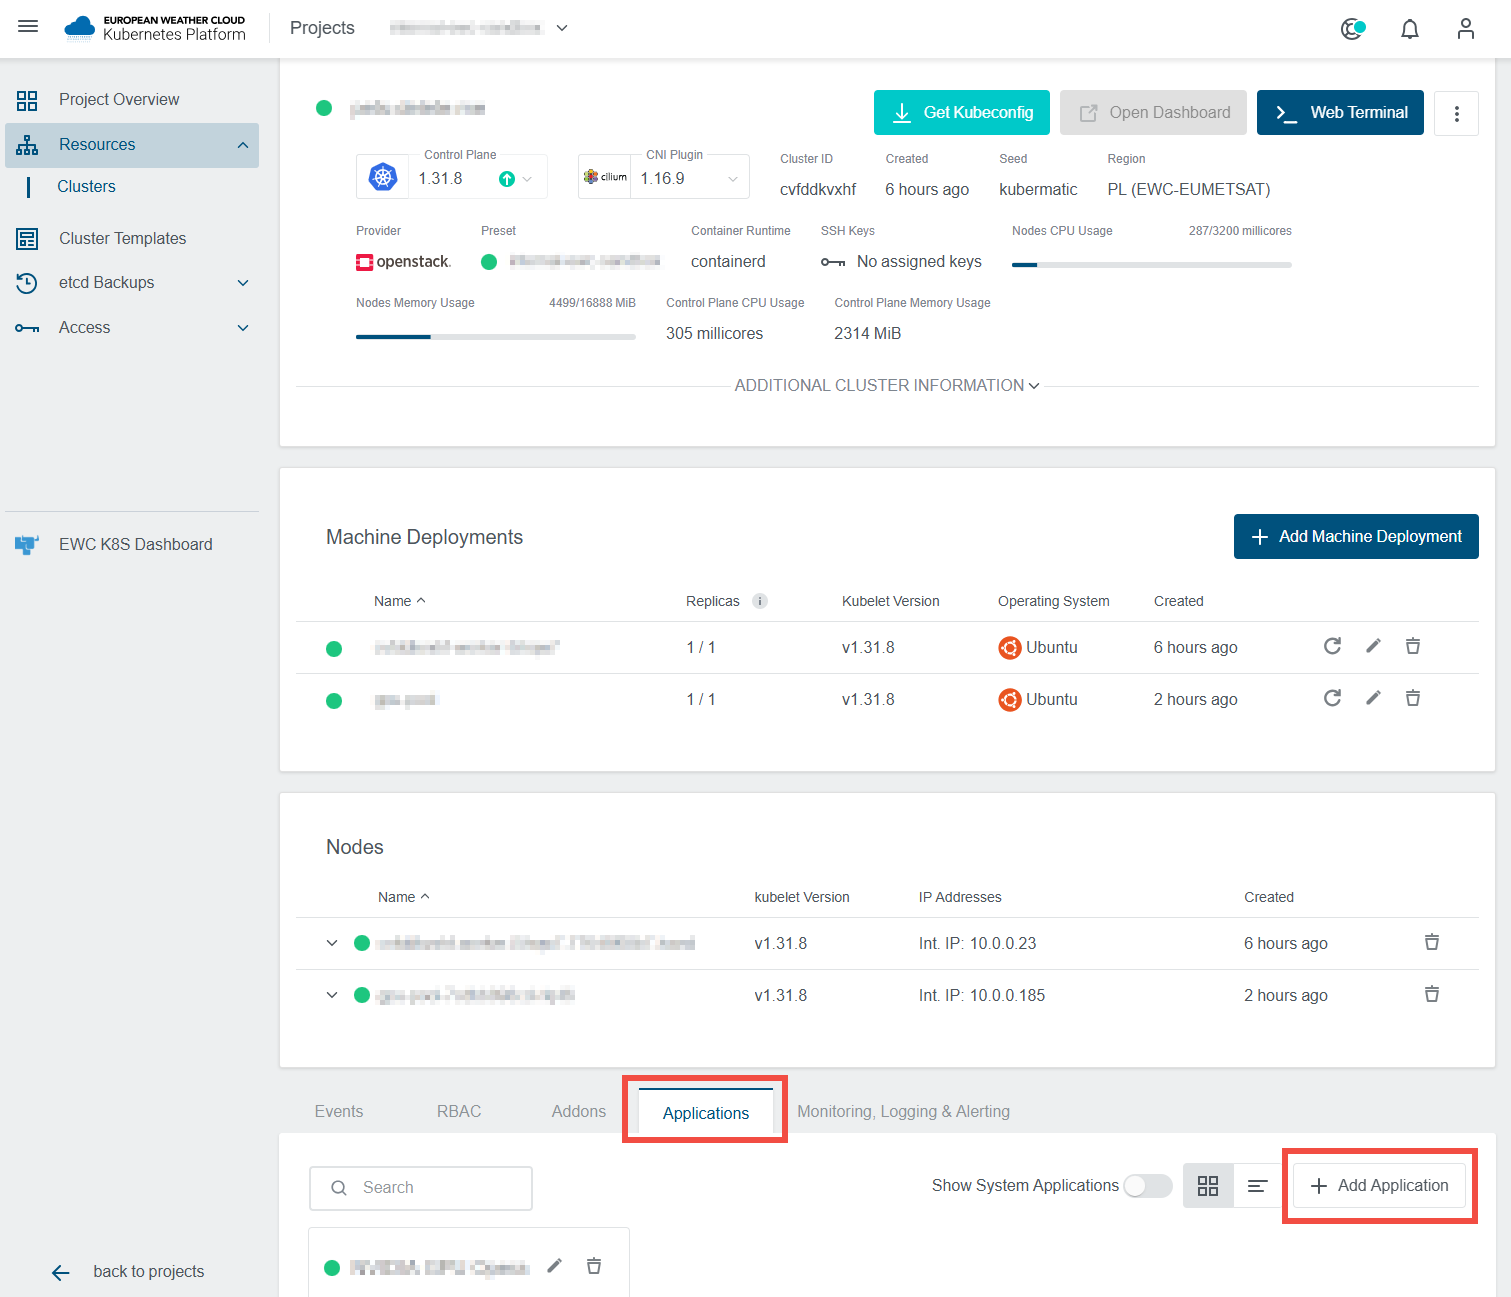The height and width of the screenshot is (1297, 1511).
Task: Click the region PL (EWC-EUMETSAT) value
Action: pos(1189,190)
